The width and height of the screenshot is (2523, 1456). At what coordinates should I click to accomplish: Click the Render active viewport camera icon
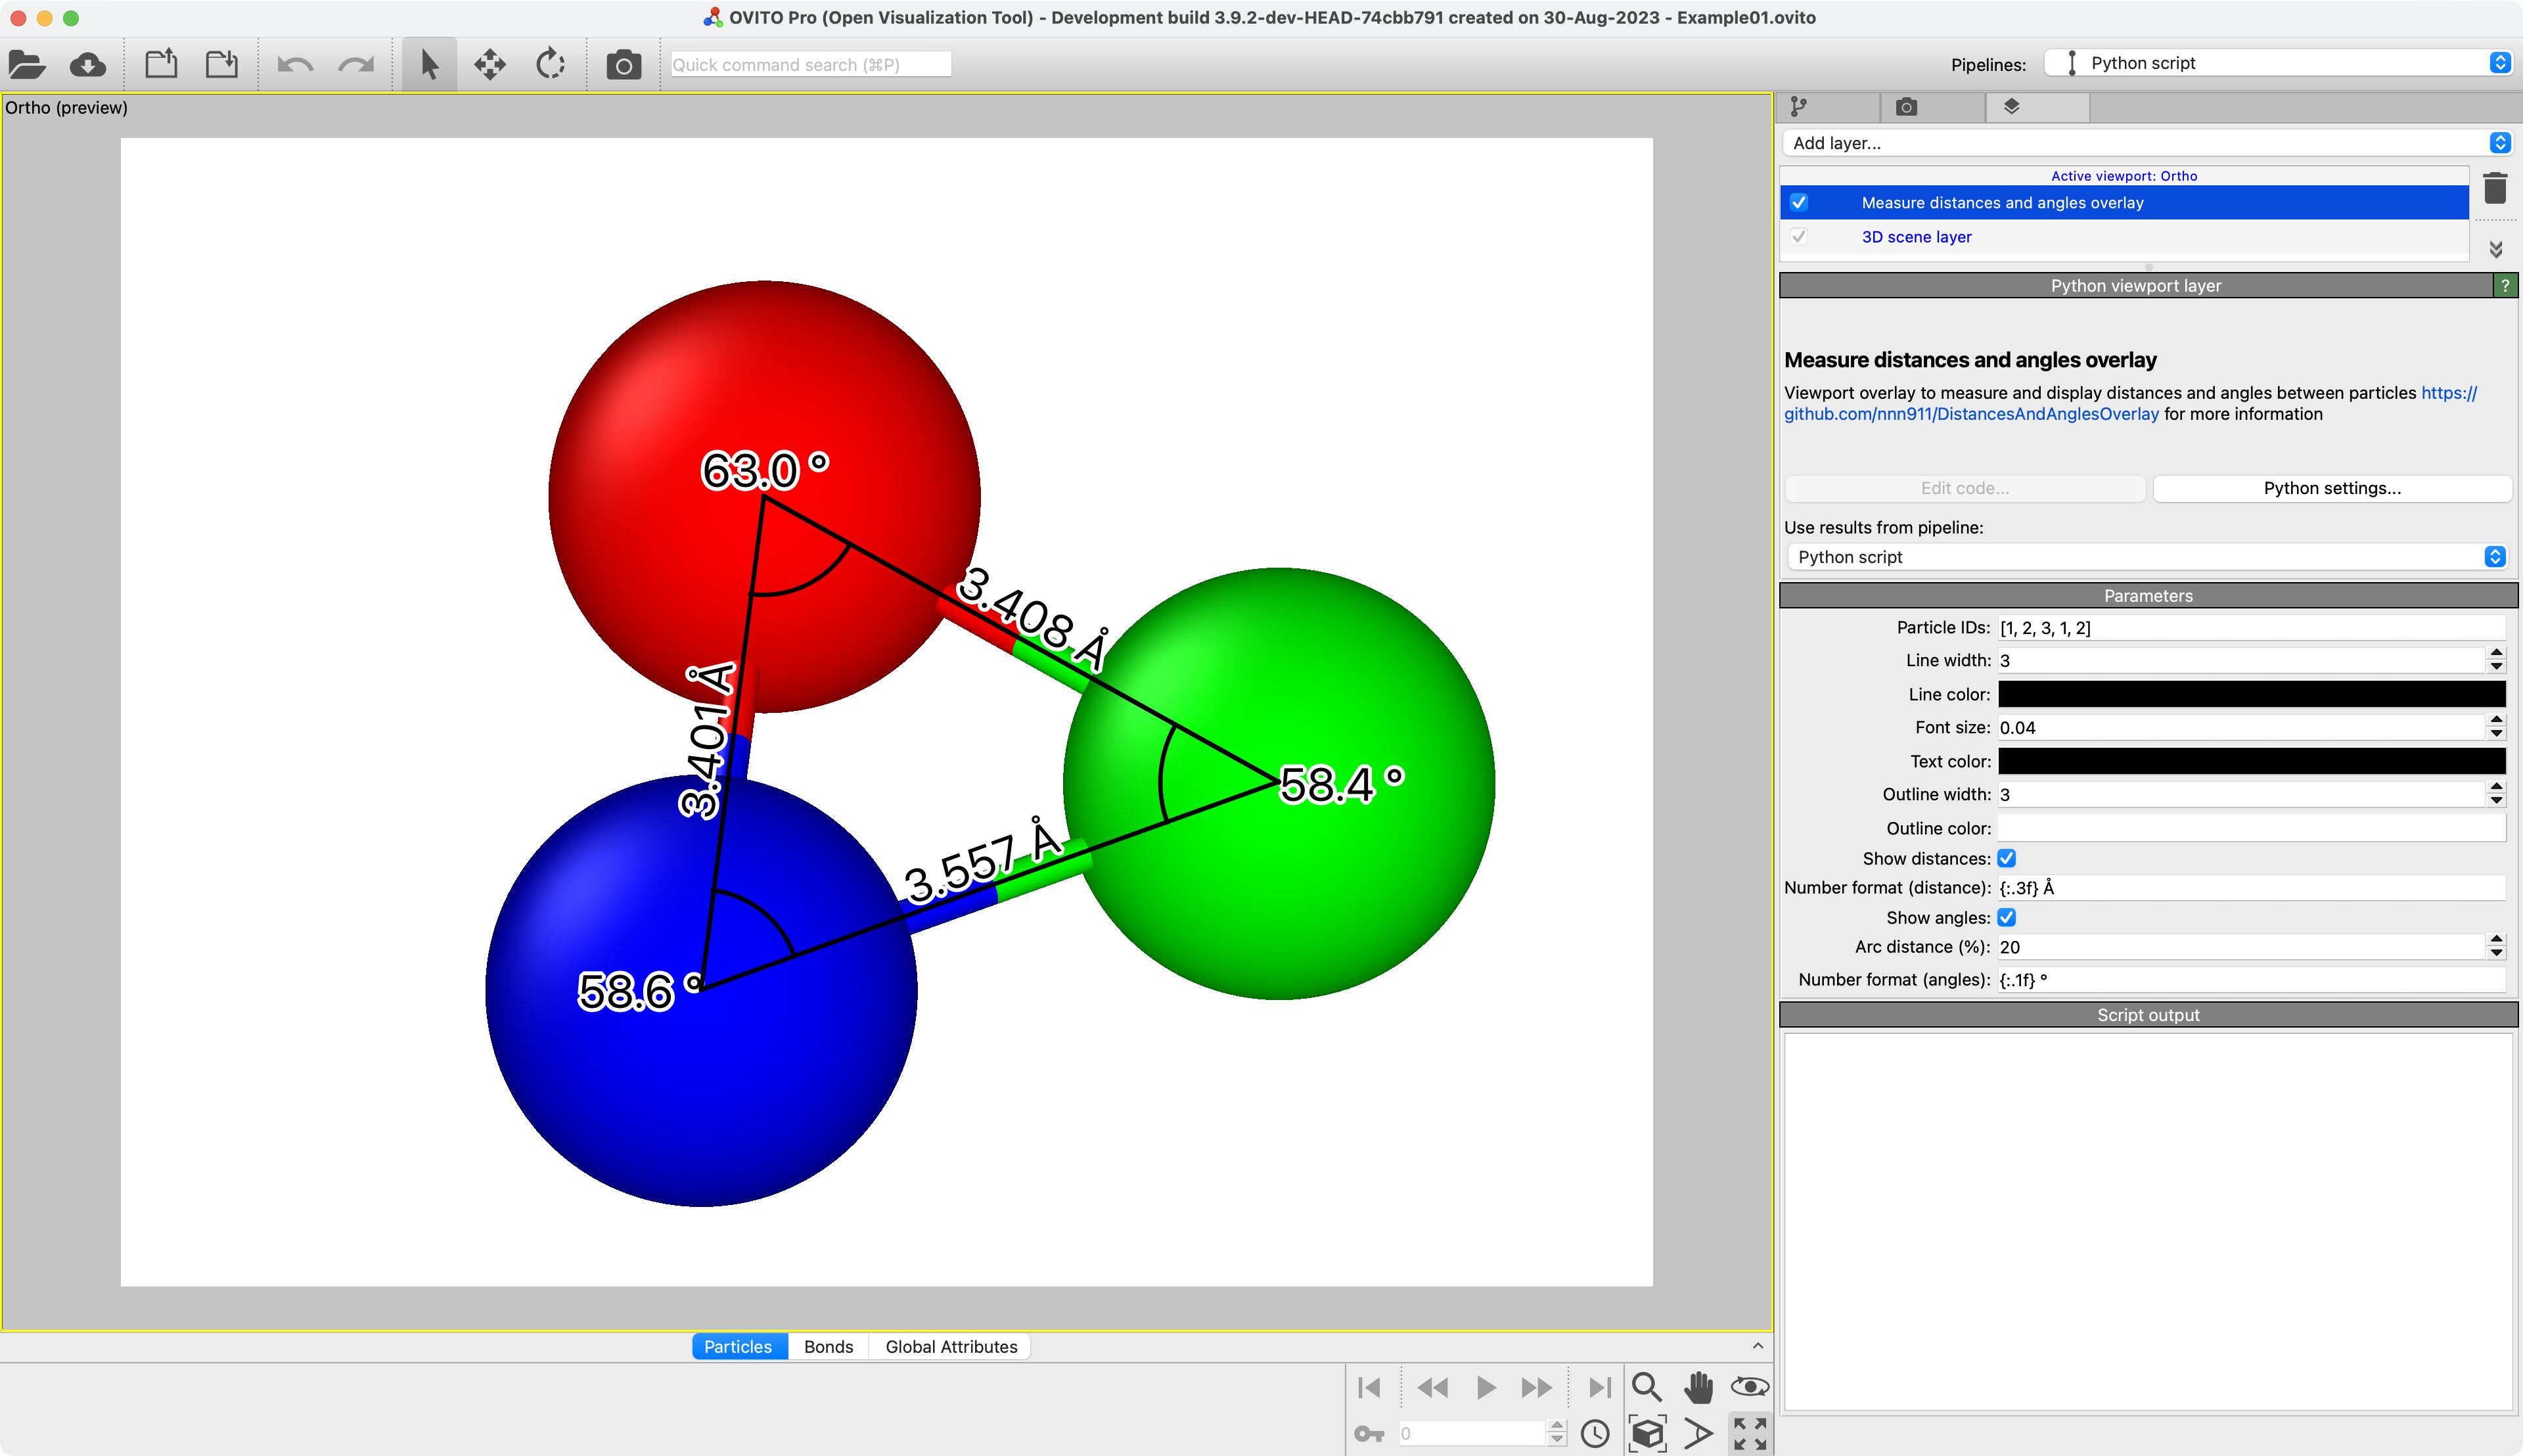(x=623, y=65)
